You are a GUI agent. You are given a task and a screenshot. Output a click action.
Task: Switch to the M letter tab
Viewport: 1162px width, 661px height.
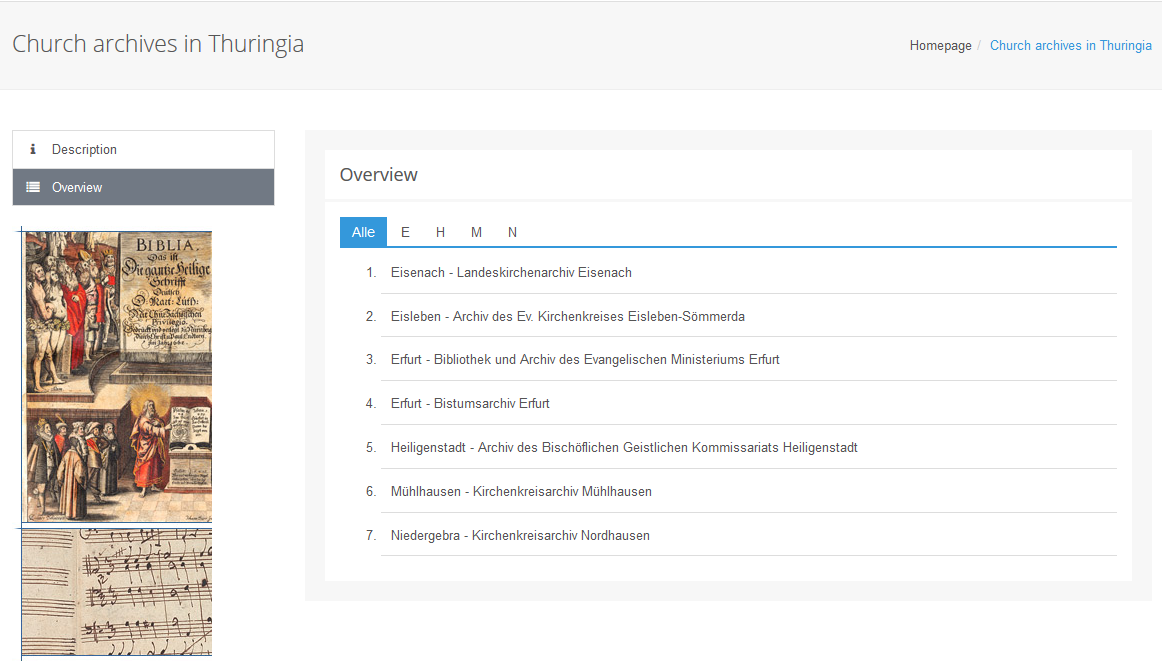coord(476,232)
